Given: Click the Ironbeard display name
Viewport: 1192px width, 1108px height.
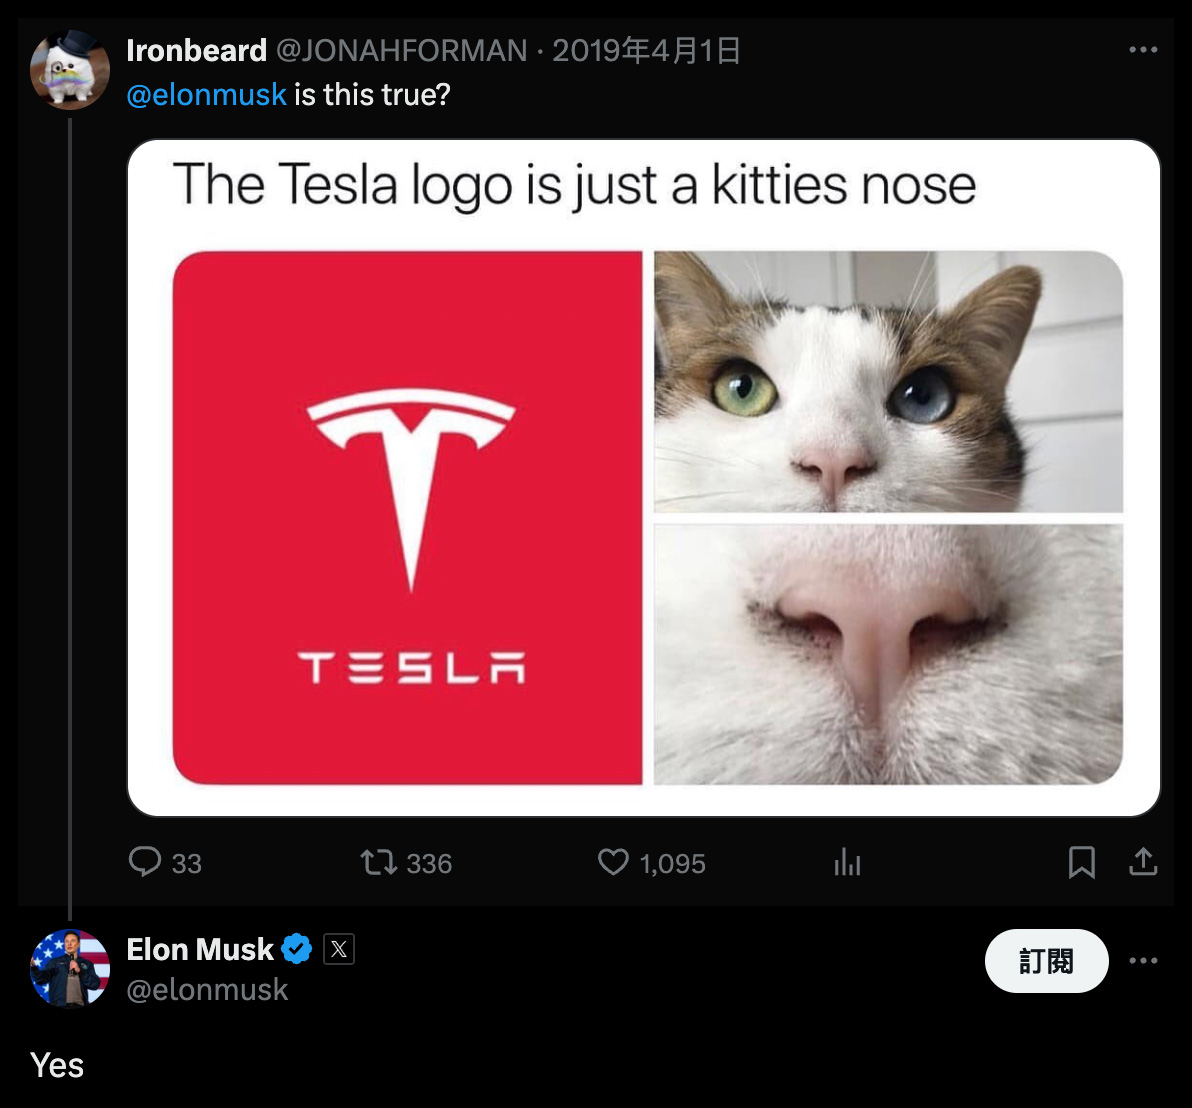Looking at the screenshot, I should pyautogui.click(x=197, y=51).
